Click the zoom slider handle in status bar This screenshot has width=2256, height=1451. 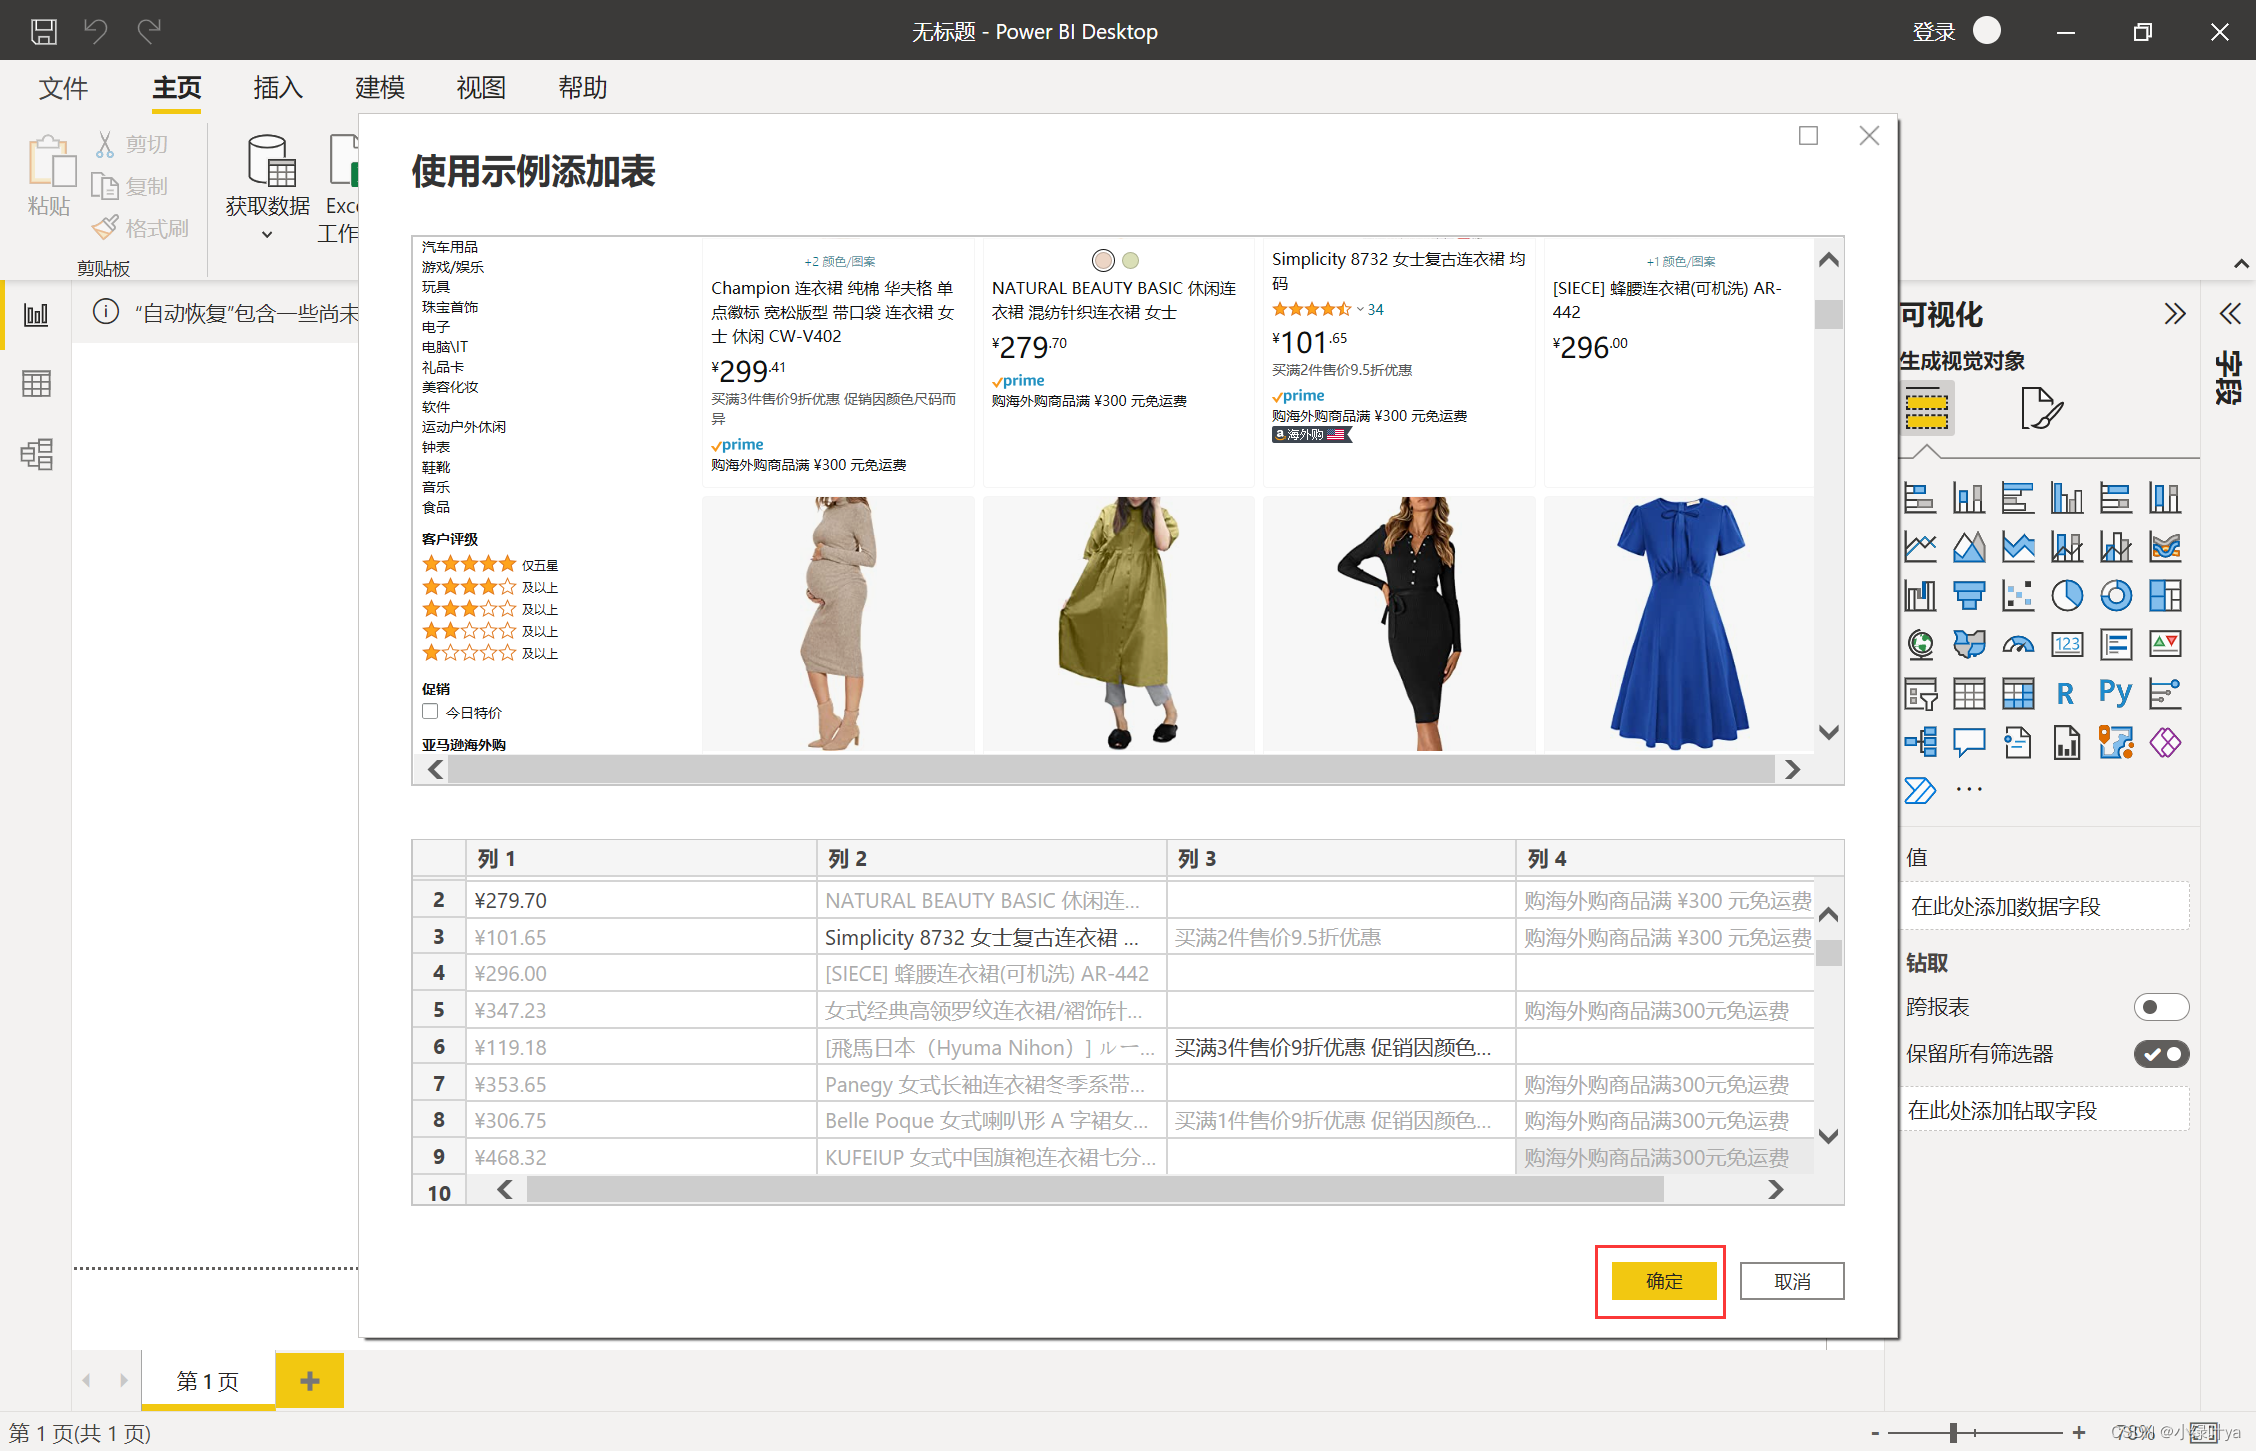pos(1953,1432)
